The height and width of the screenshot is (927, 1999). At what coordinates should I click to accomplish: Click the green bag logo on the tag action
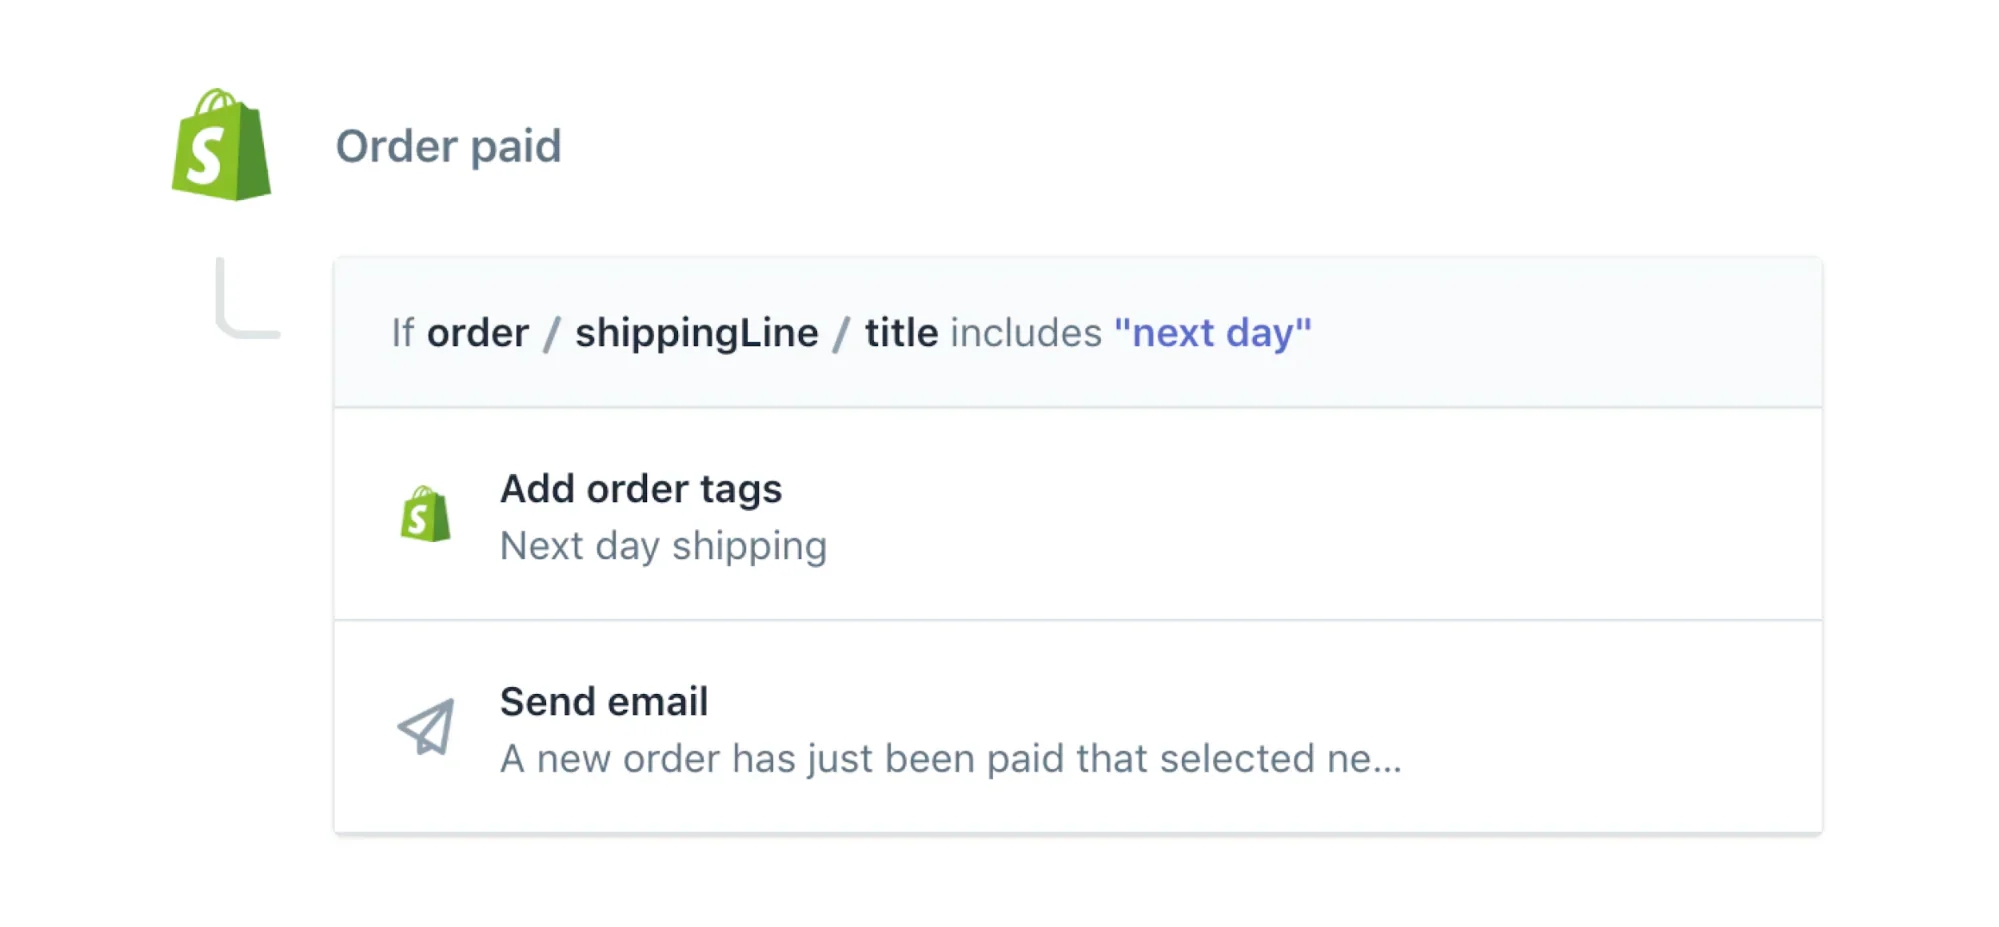coord(424,515)
